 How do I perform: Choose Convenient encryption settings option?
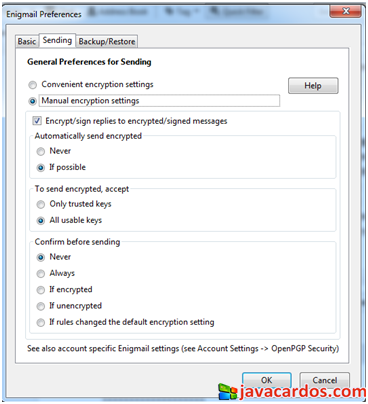coord(32,85)
